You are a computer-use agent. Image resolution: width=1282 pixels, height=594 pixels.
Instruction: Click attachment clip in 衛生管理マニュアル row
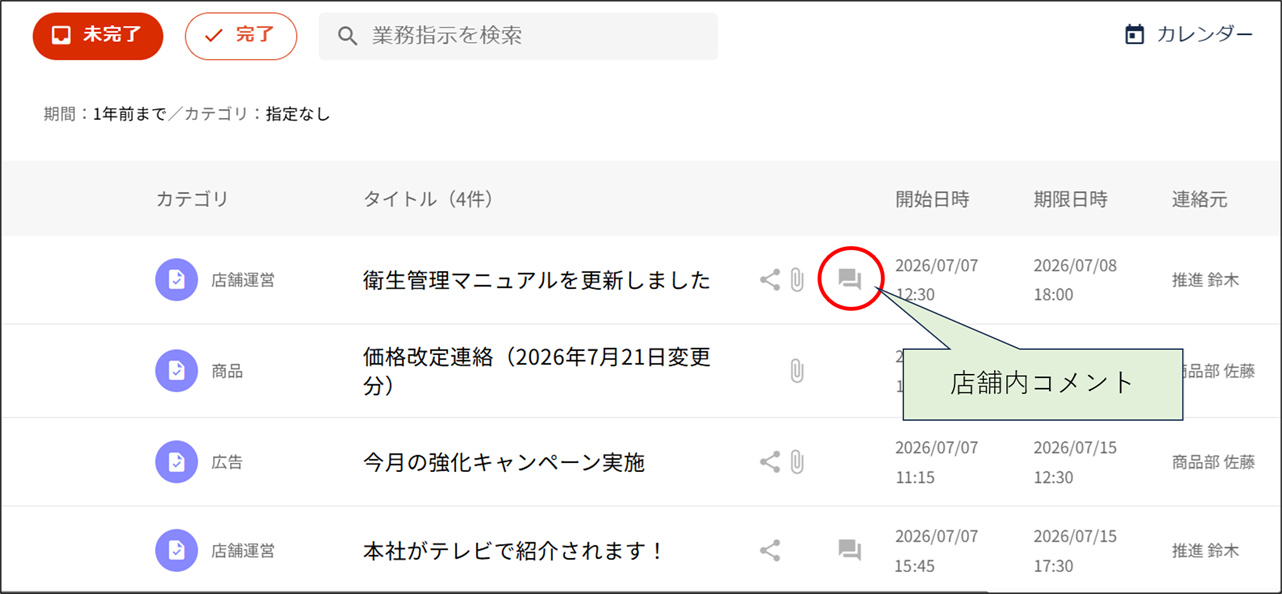[x=797, y=280]
